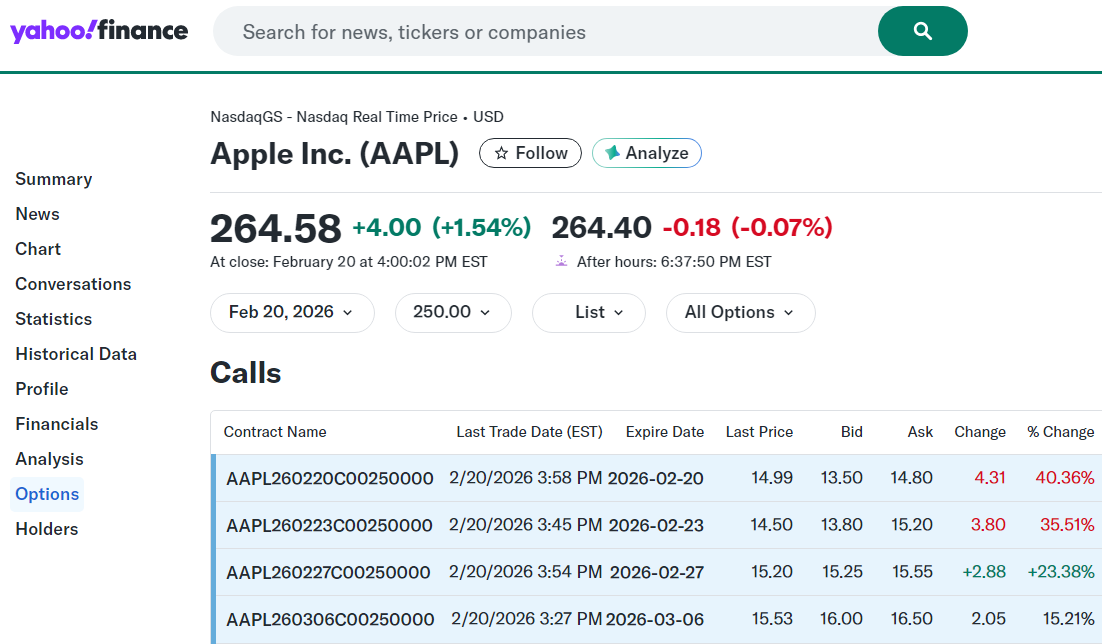Image resolution: width=1102 pixels, height=644 pixels.
Task: Switch to the Summary tab
Action: 53,178
